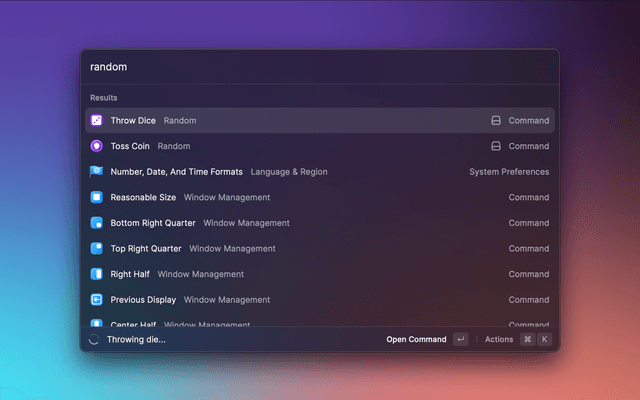Click the Throw Dice purple icon
Image resolution: width=640 pixels, height=400 pixels.
pyautogui.click(x=97, y=121)
